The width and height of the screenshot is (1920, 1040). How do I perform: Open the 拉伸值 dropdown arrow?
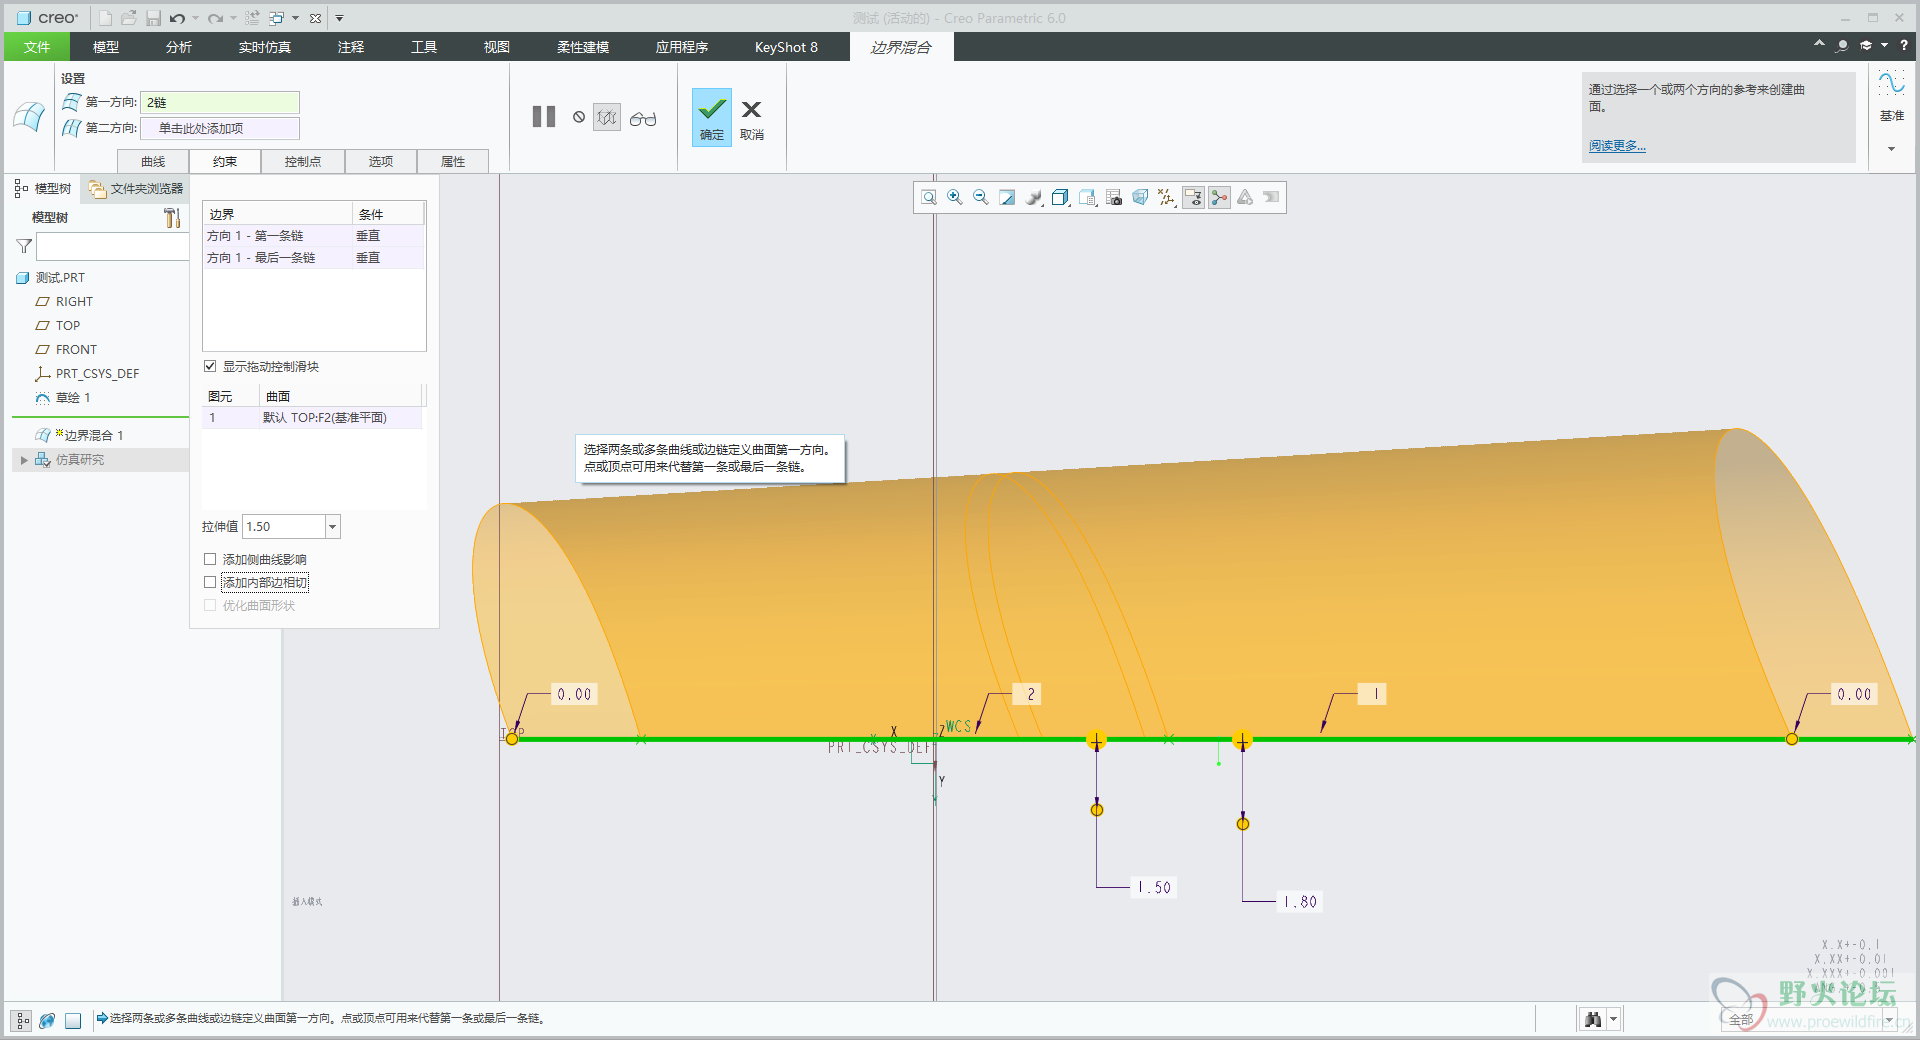(332, 526)
